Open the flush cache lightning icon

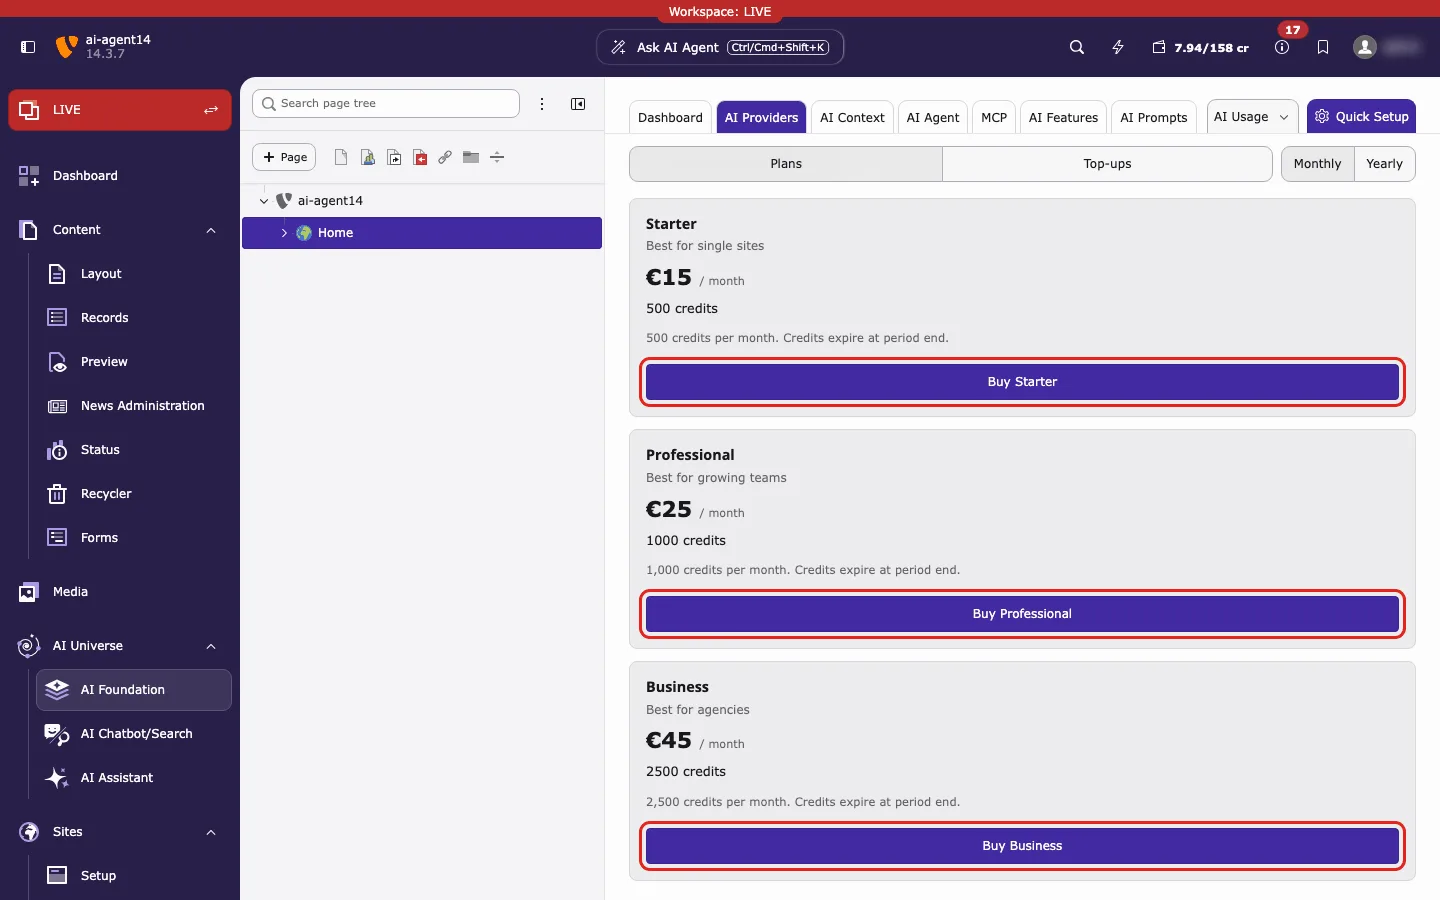point(1118,47)
